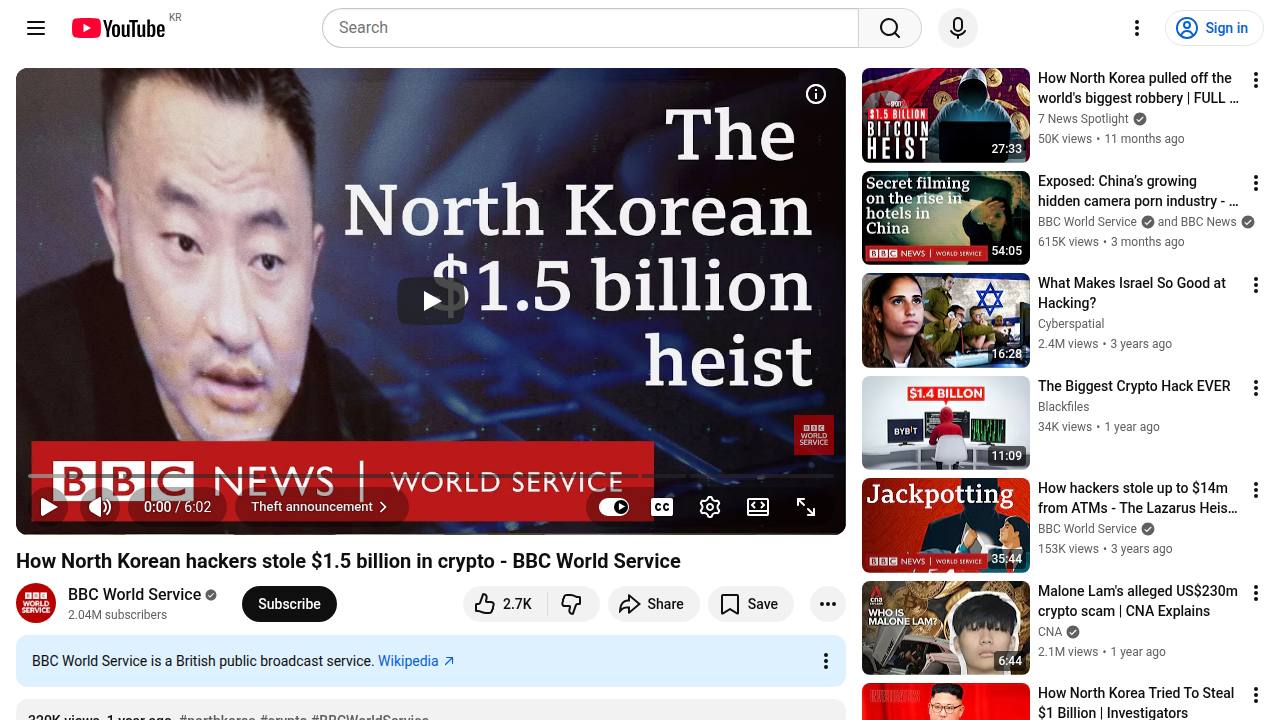Like the video, 2.7K
This screenshot has width=1280, height=720.
[505, 604]
